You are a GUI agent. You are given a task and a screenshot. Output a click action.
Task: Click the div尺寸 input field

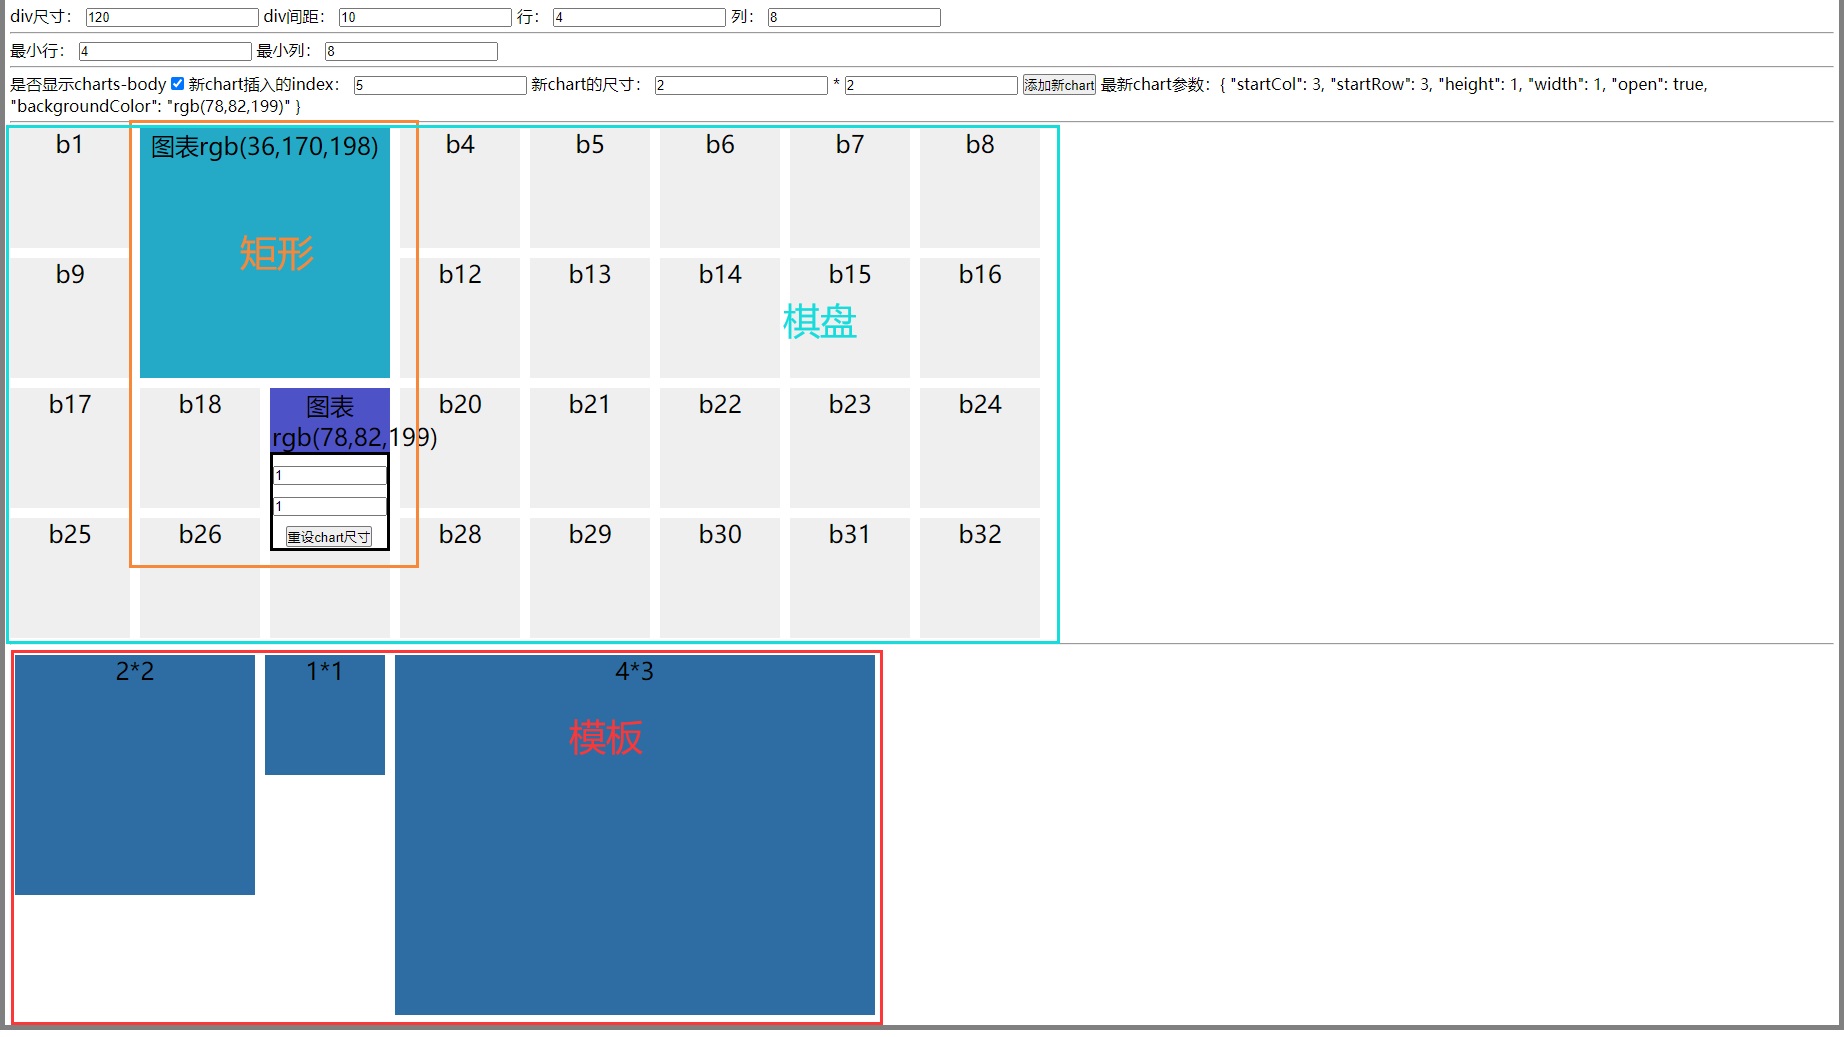pos(172,17)
